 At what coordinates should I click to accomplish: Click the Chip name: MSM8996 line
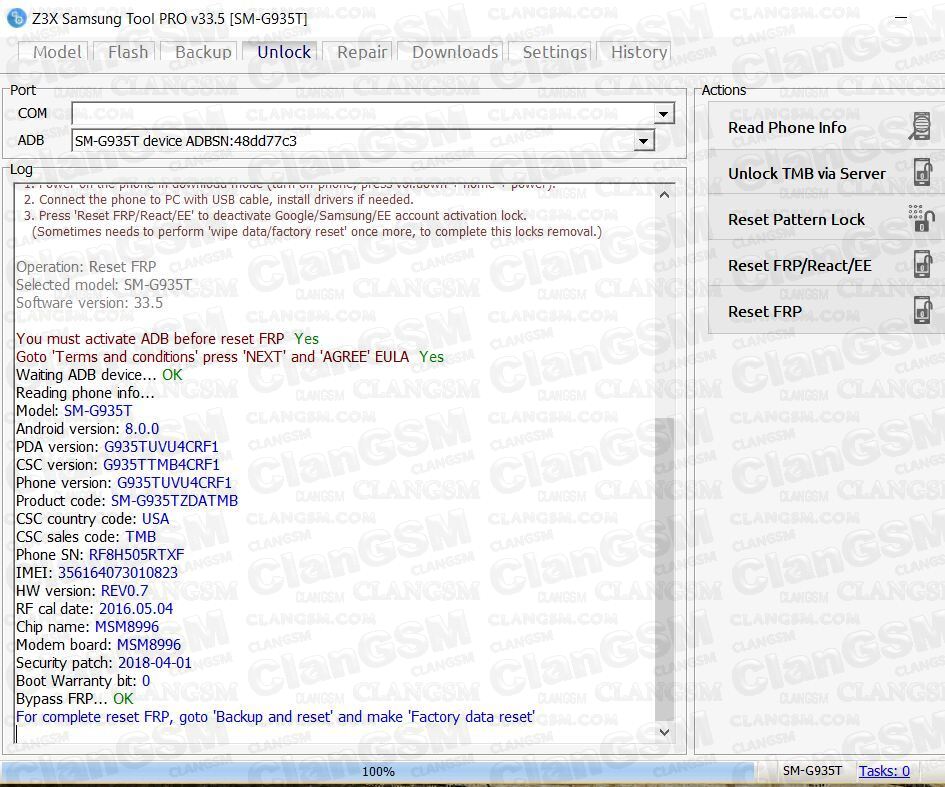pyautogui.click(x=88, y=627)
